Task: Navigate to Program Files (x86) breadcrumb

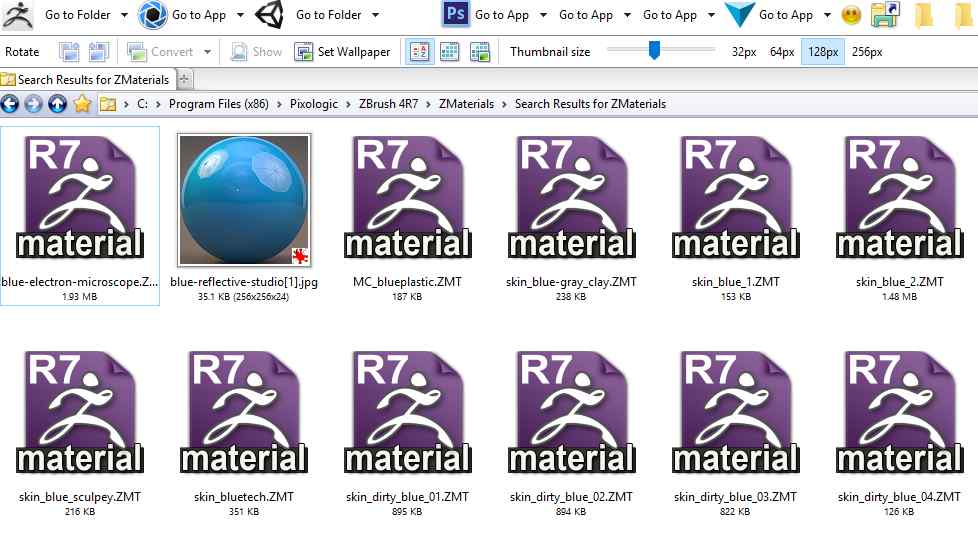Action: pyautogui.click(x=219, y=104)
